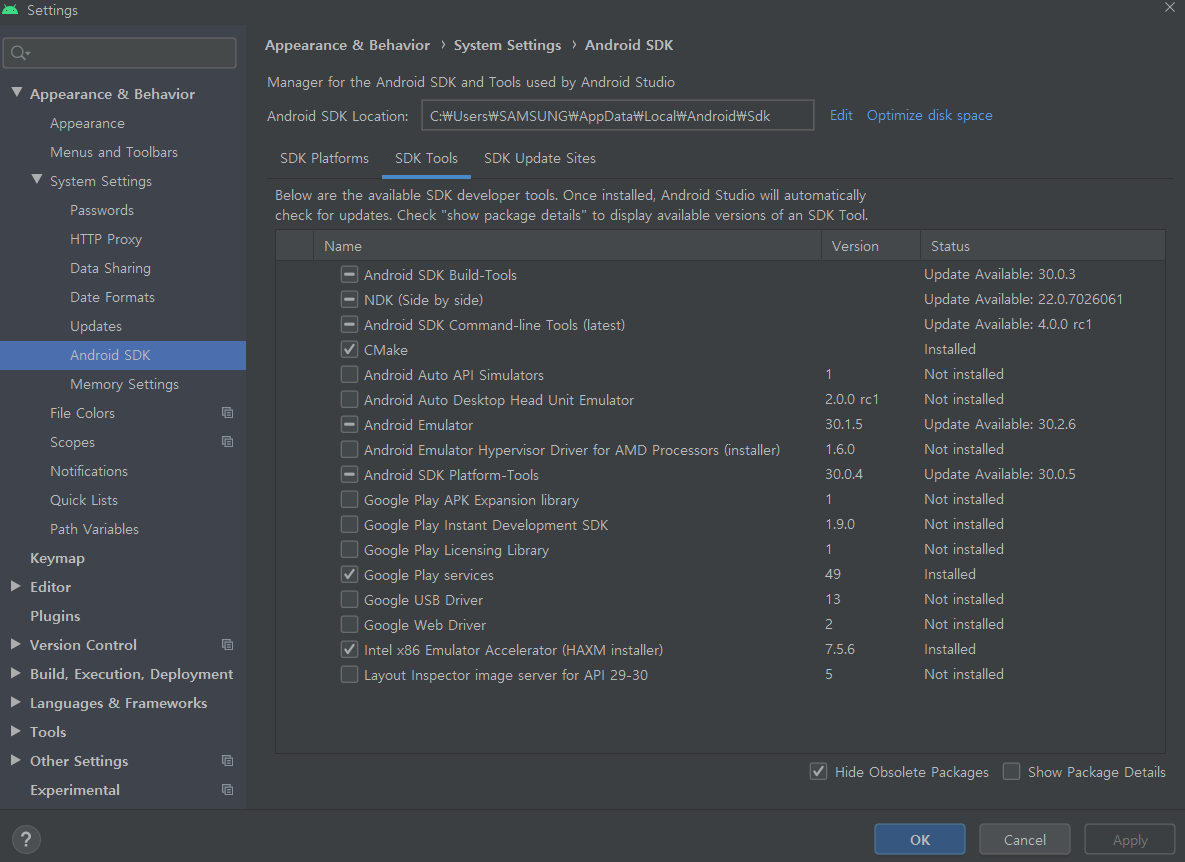Open Notifications settings page
This screenshot has height=862, width=1185.
coord(89,471)
